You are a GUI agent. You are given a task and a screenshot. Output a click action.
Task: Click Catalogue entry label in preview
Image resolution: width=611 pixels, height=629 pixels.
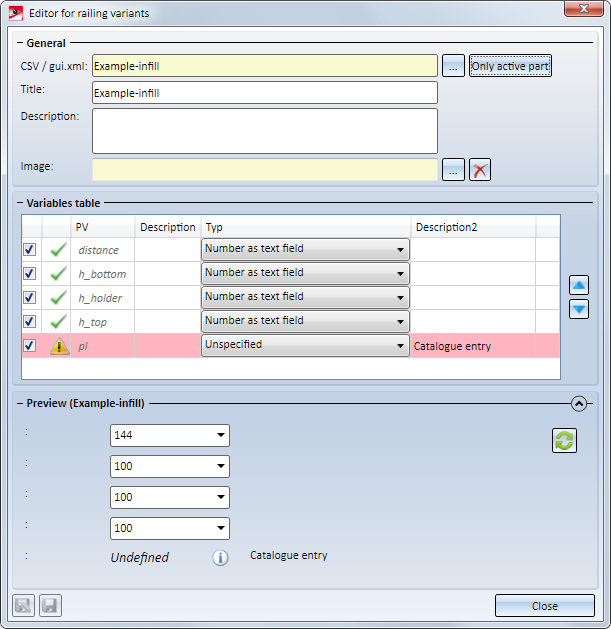[289, 555]
